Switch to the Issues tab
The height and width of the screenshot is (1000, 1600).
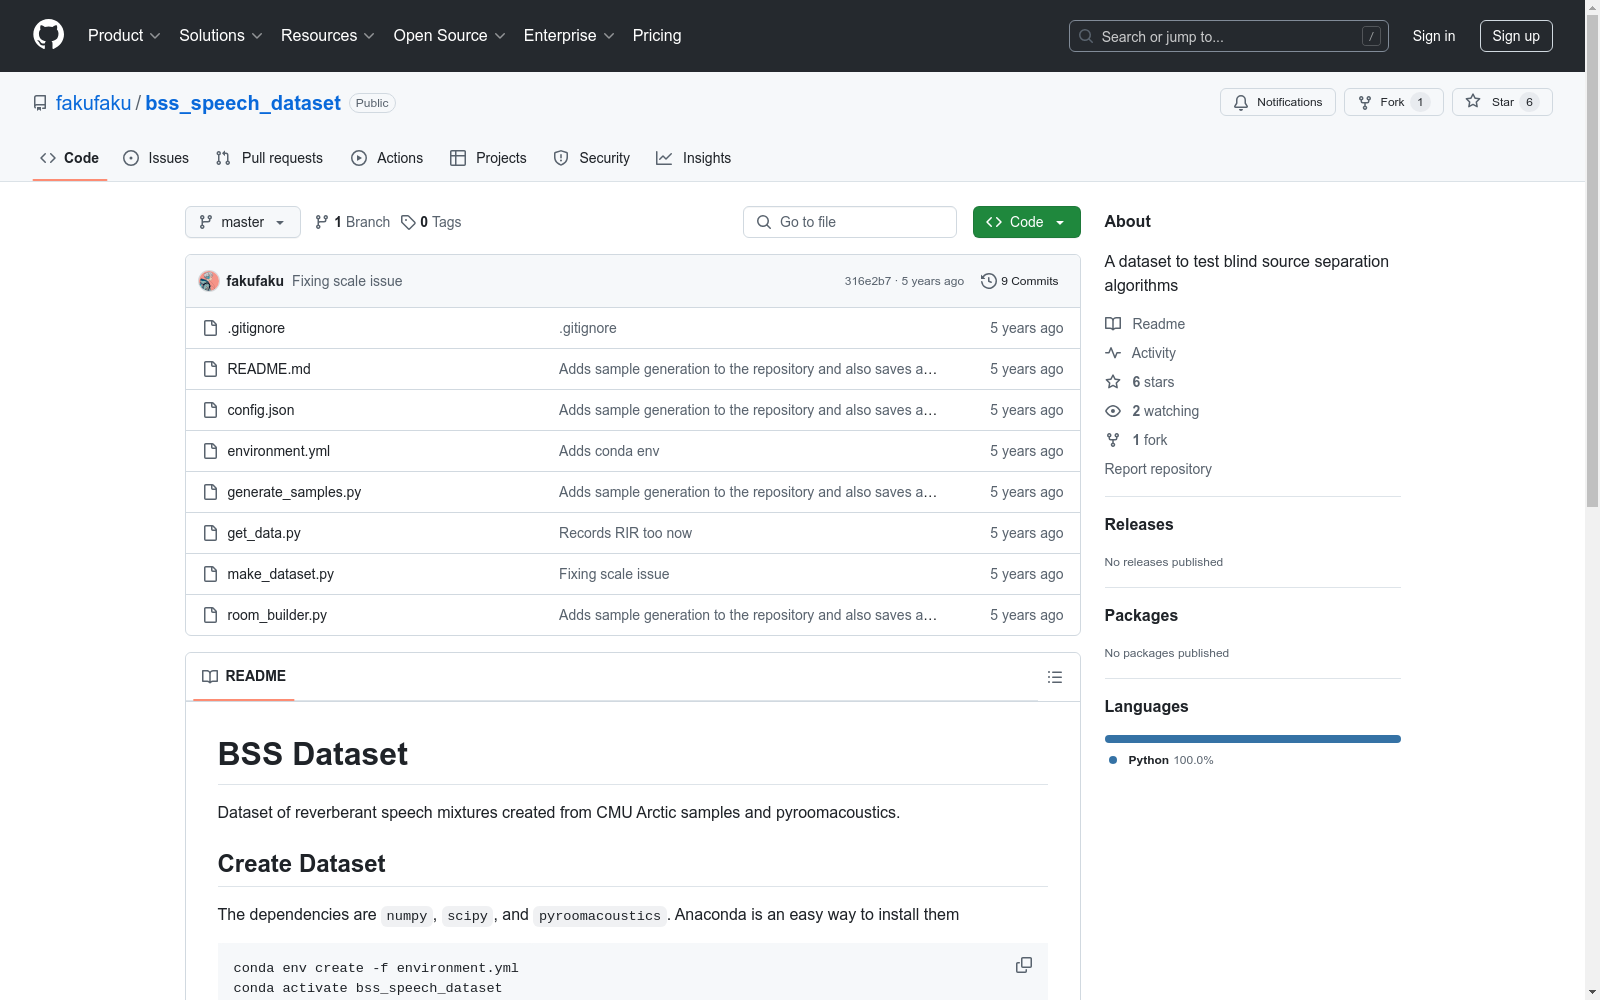coord(156,158)
